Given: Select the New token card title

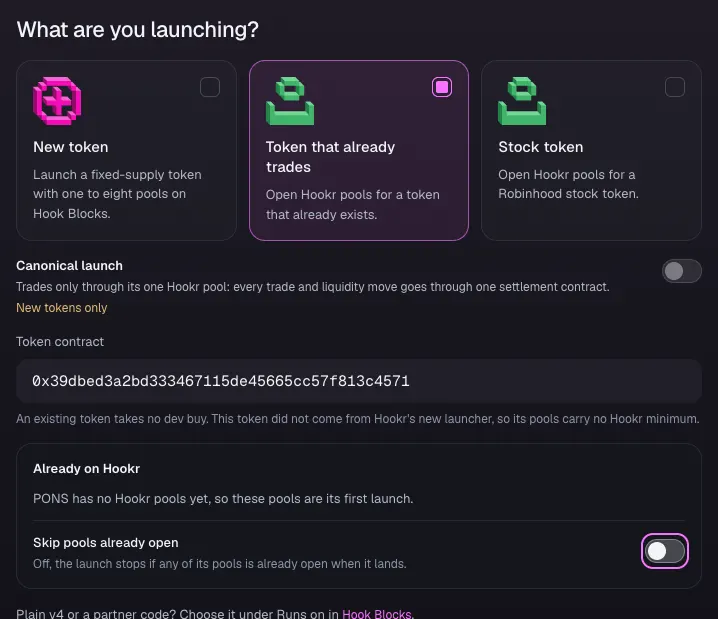Looking at the screenshot, I should [x=71, y=147].
